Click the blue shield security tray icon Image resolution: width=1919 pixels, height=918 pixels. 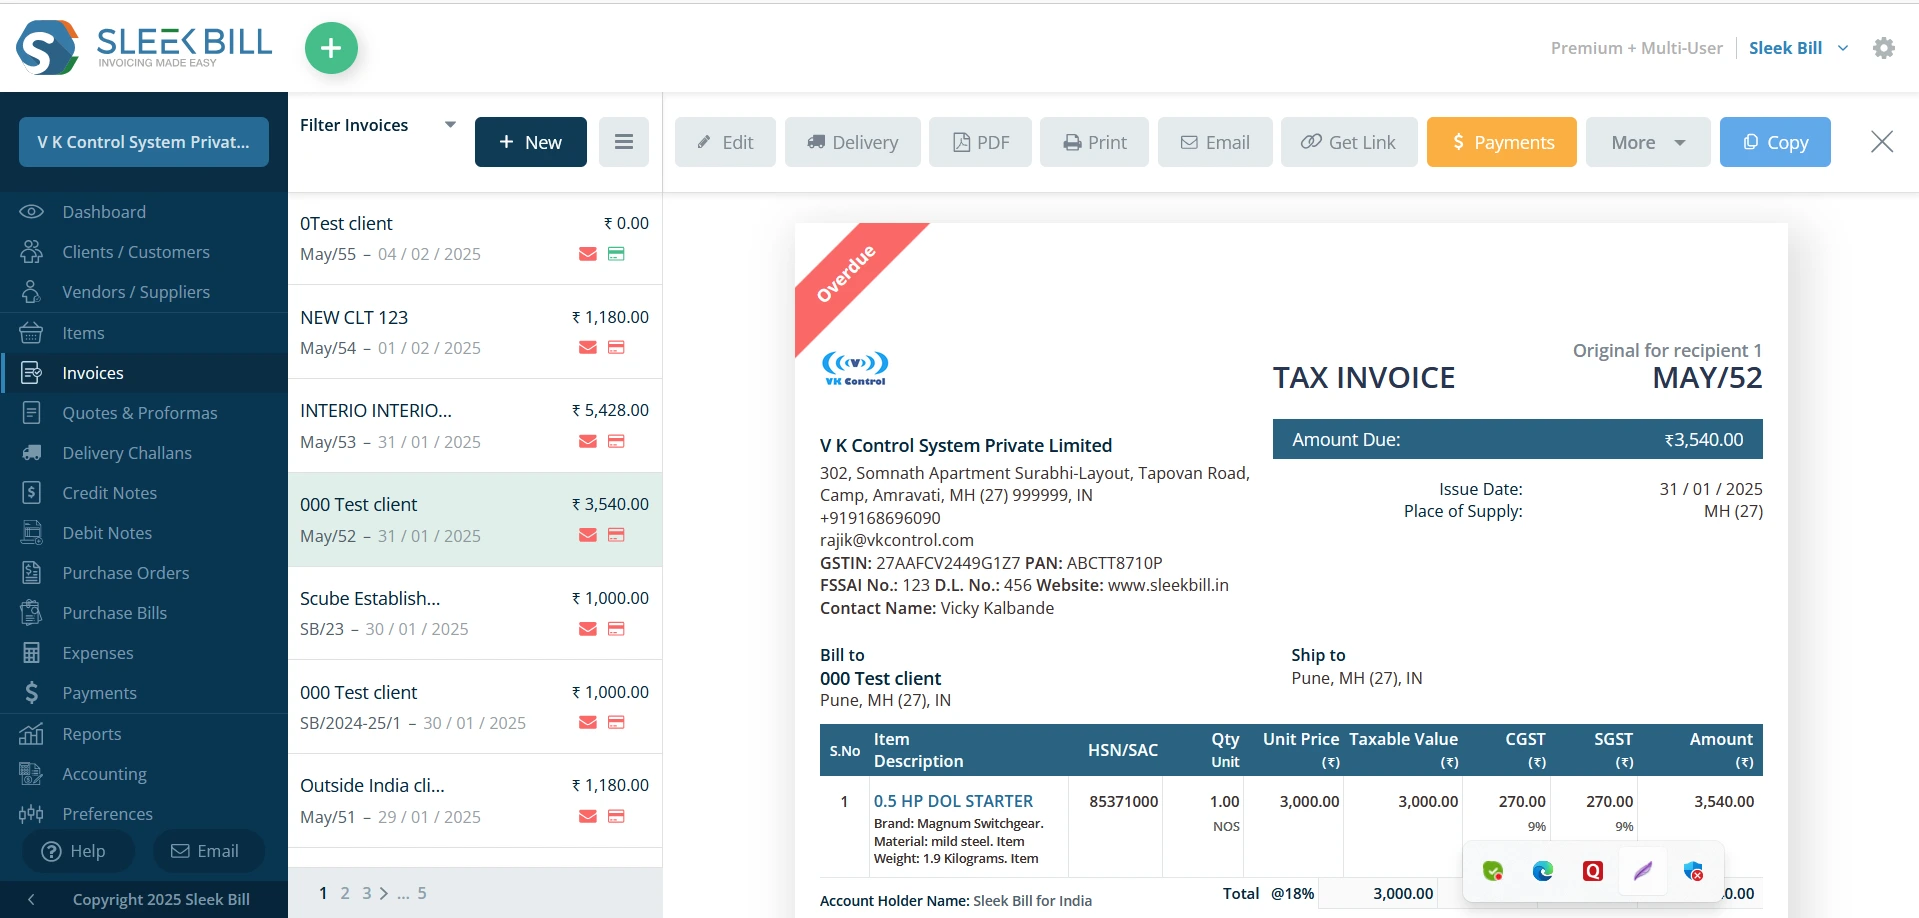click(x=1693, y=871)
